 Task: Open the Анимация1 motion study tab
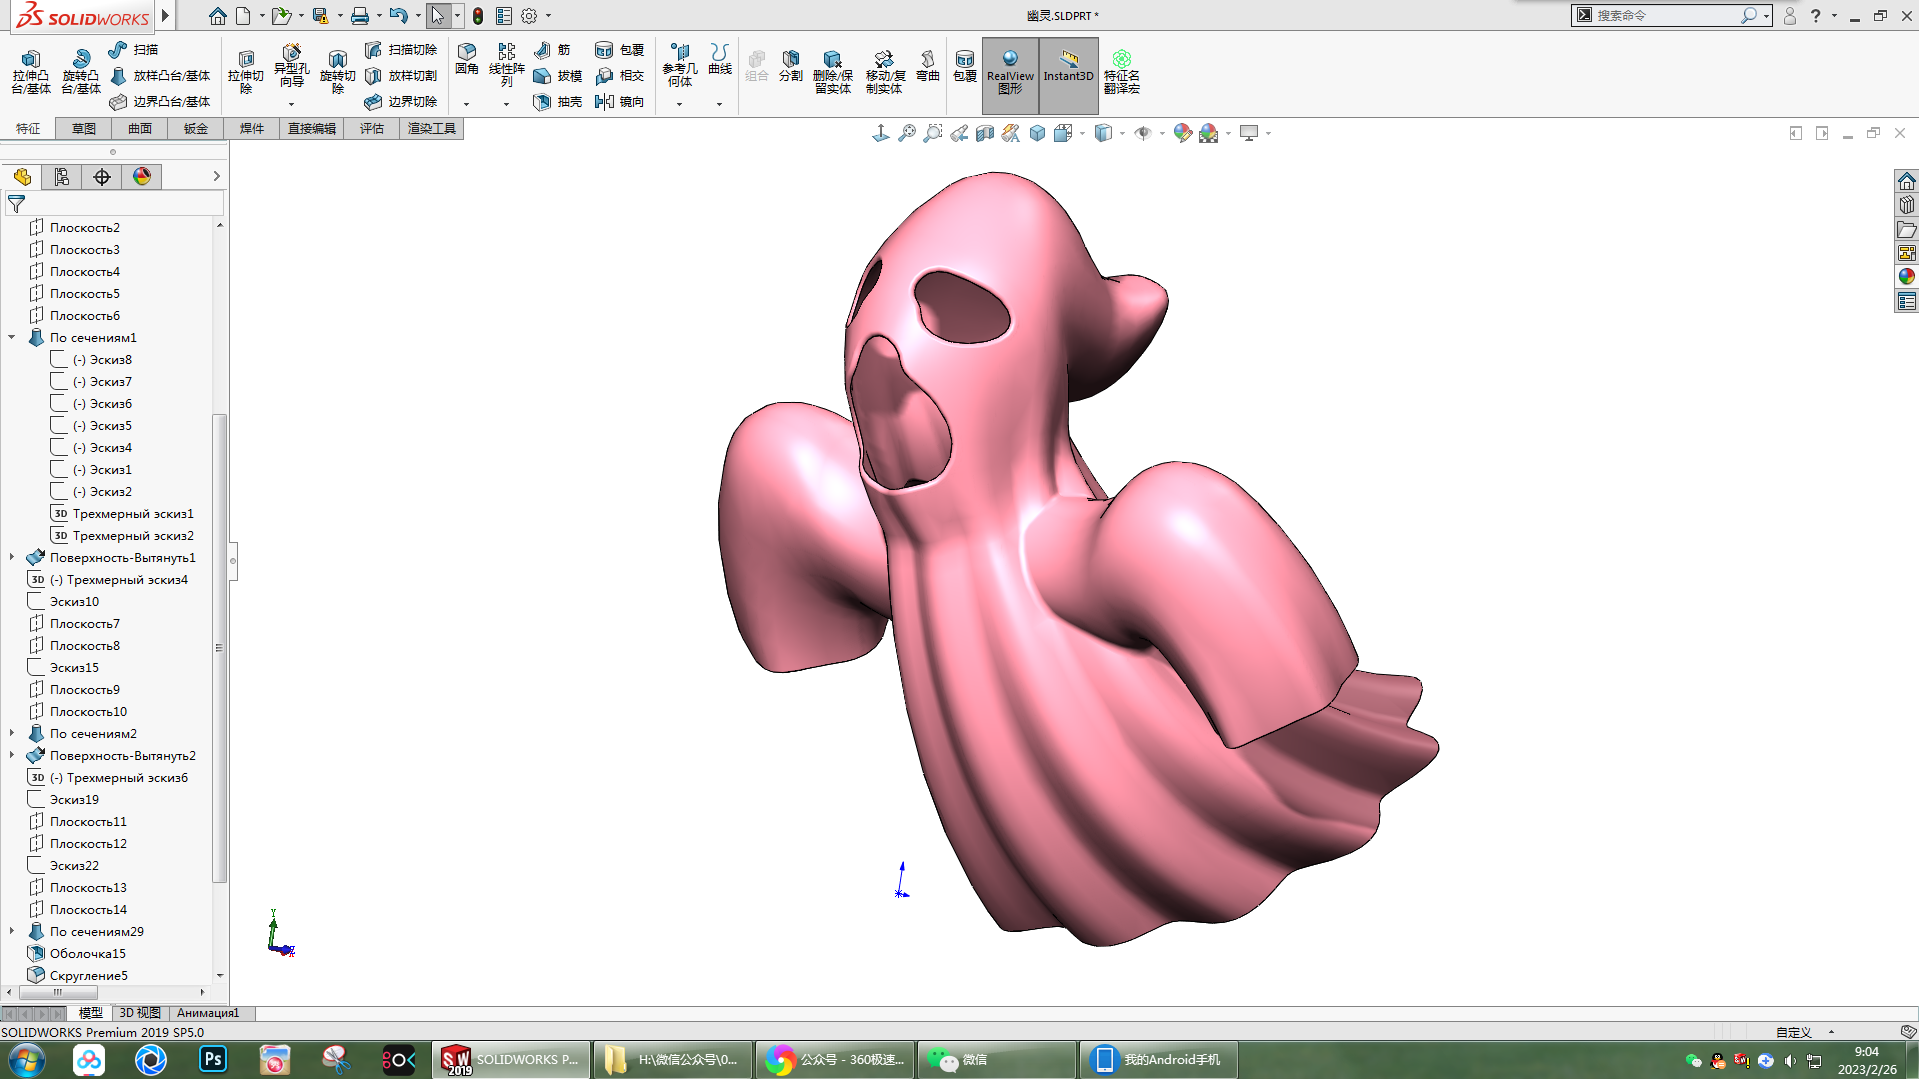click(208, 1013)
